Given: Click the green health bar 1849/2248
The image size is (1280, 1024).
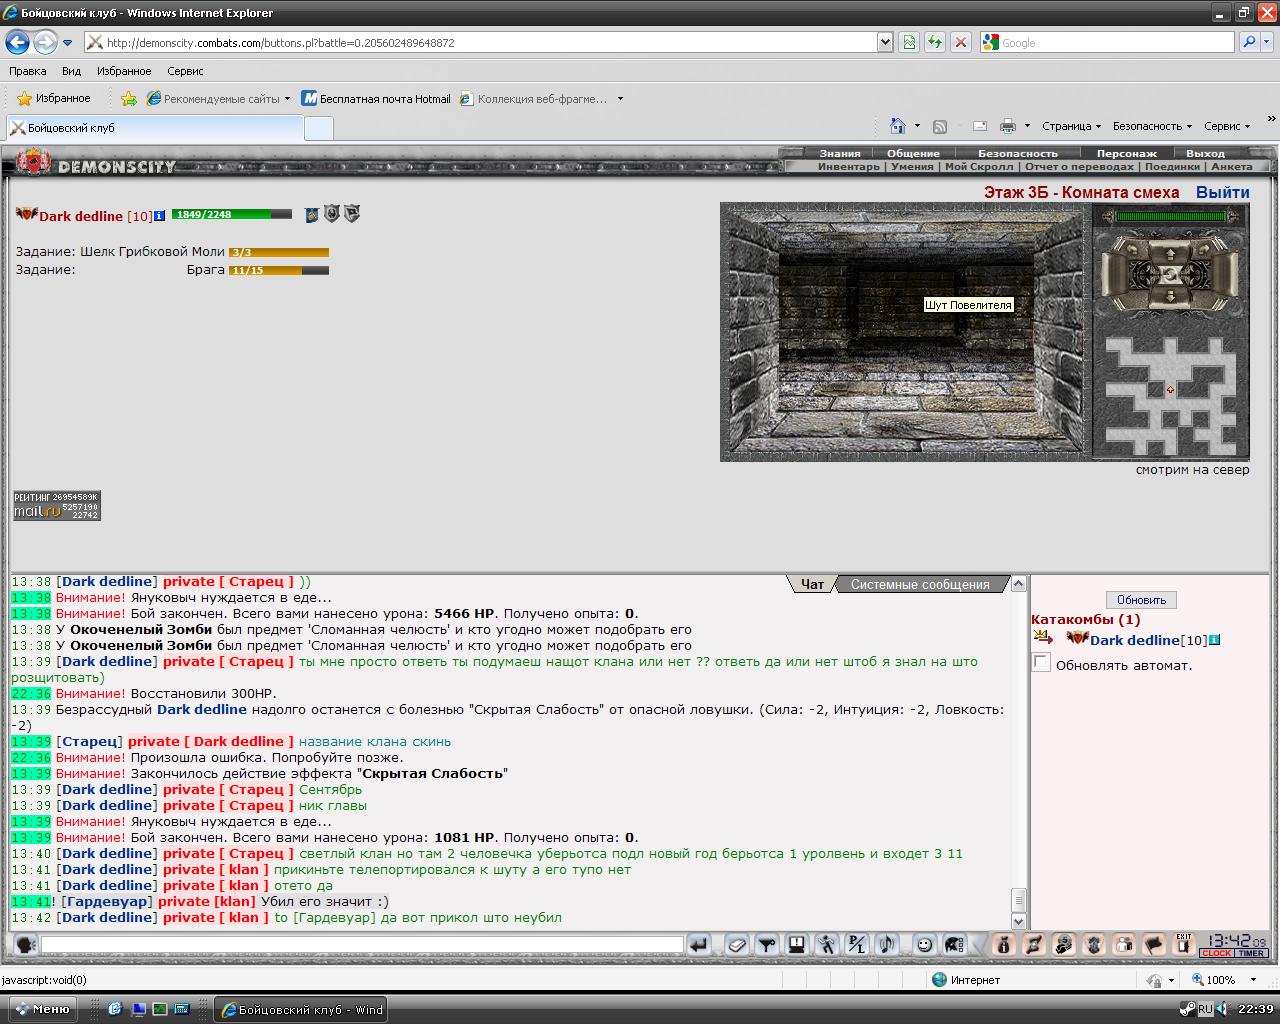Looking at the screenshot, I should pyautogui.click(x=231, y=214).
